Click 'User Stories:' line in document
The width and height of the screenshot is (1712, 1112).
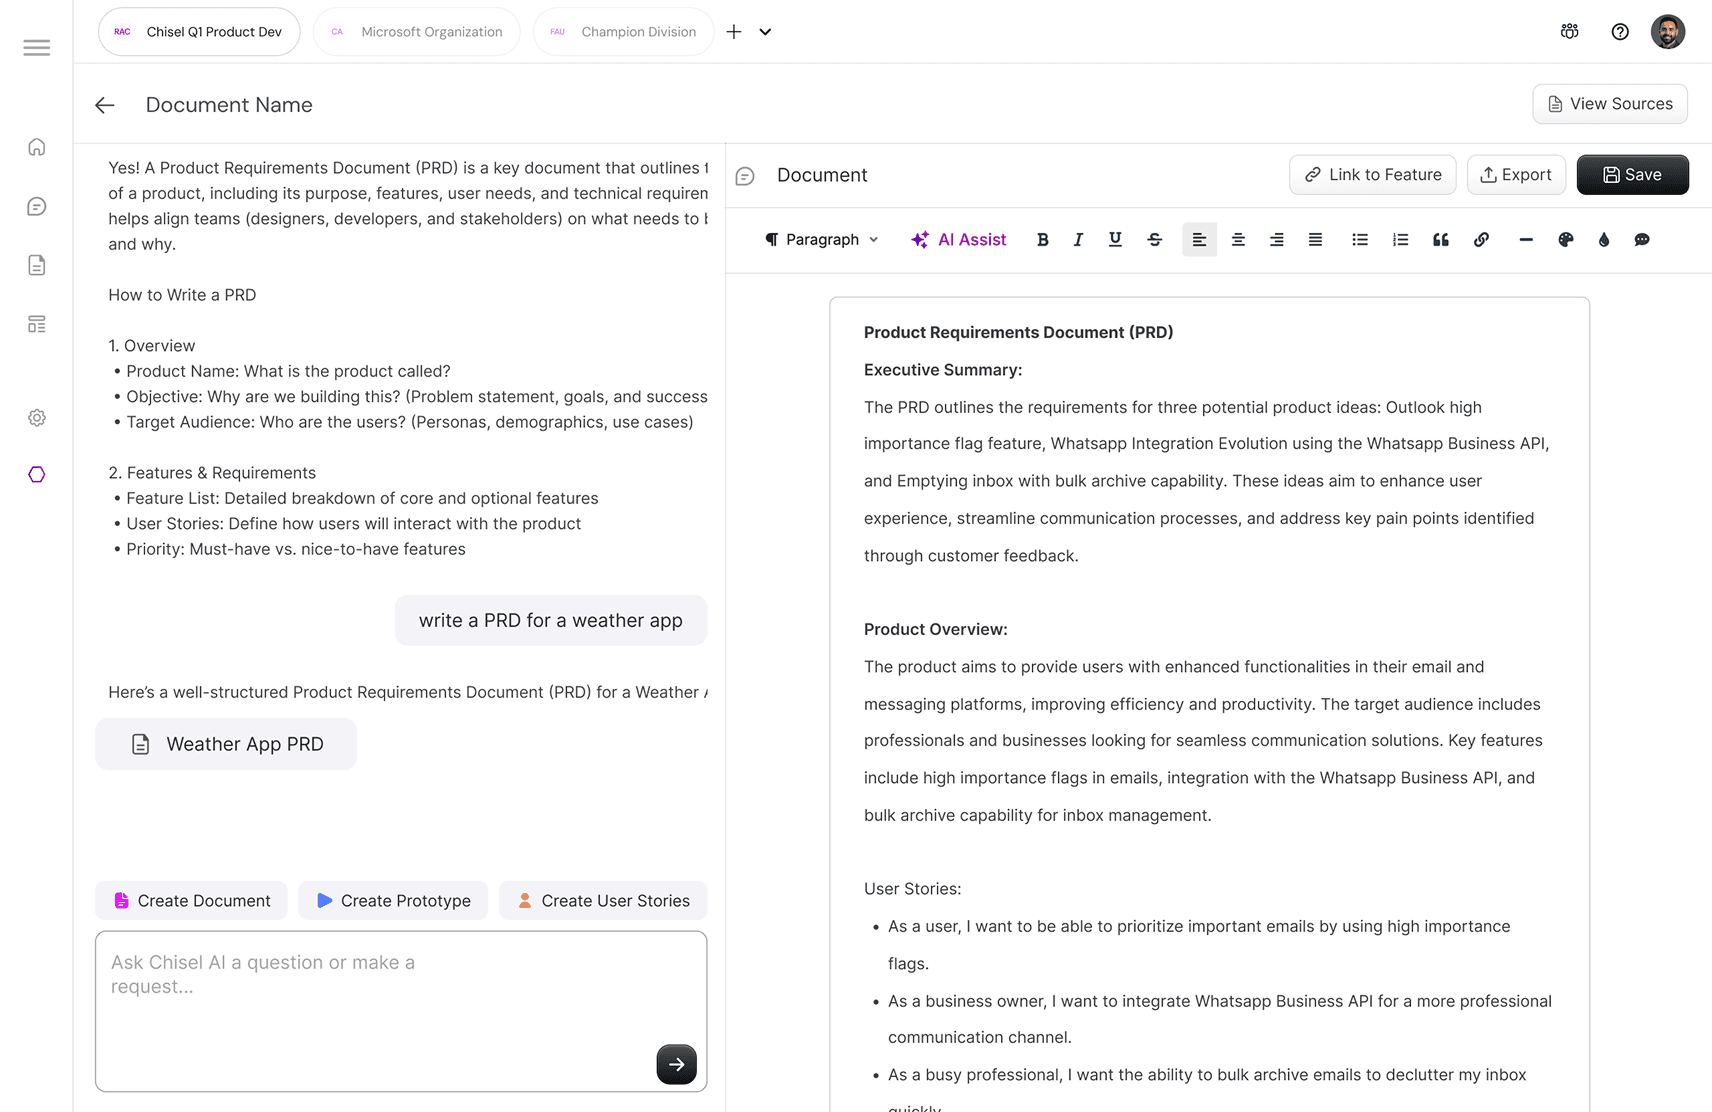click(x=912, y=889)
